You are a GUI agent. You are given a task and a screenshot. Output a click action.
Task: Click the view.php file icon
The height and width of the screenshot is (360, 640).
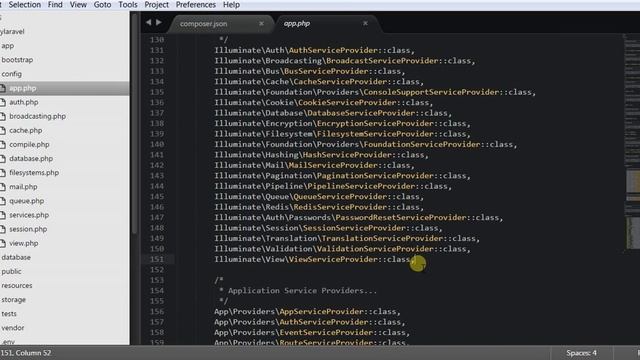[2, 243]
